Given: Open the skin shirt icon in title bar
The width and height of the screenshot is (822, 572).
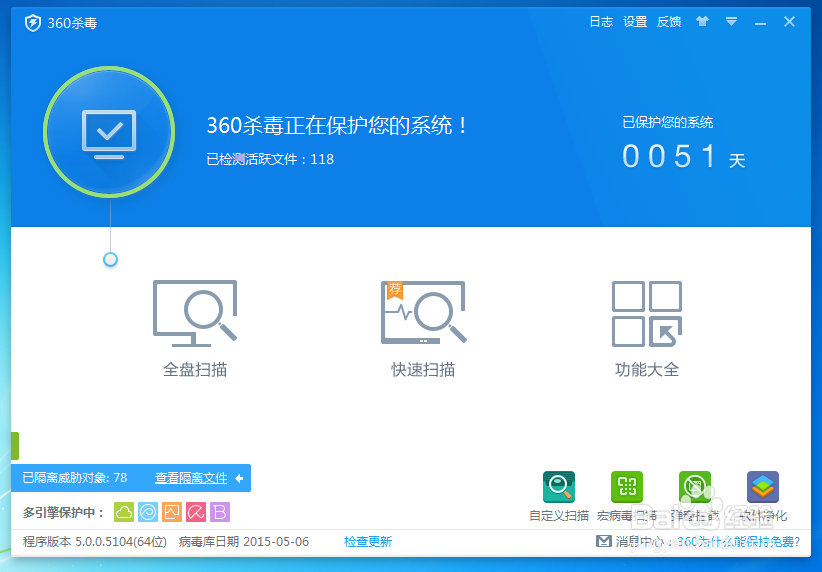Looking at the screenshot, I should coord(702,21).
